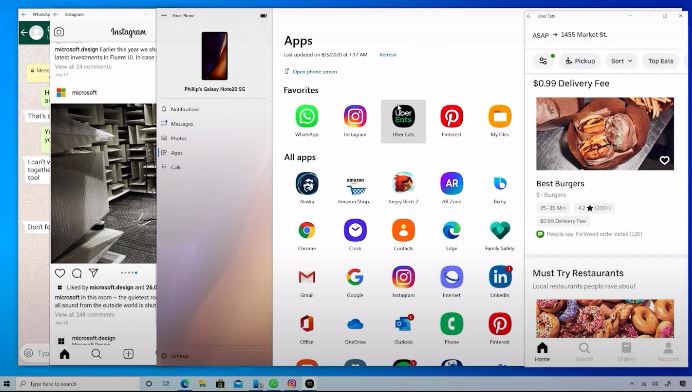
Task: Launch Gmail from All apps
Action: click(307, 277)
